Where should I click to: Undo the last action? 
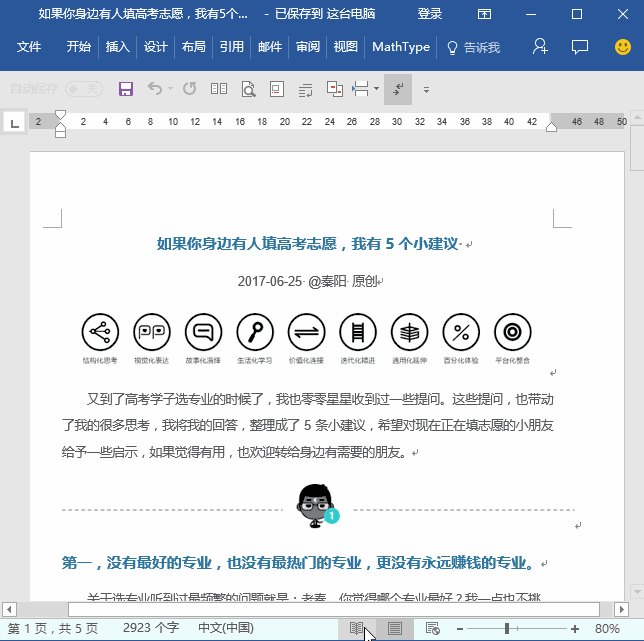coord(155,89)
